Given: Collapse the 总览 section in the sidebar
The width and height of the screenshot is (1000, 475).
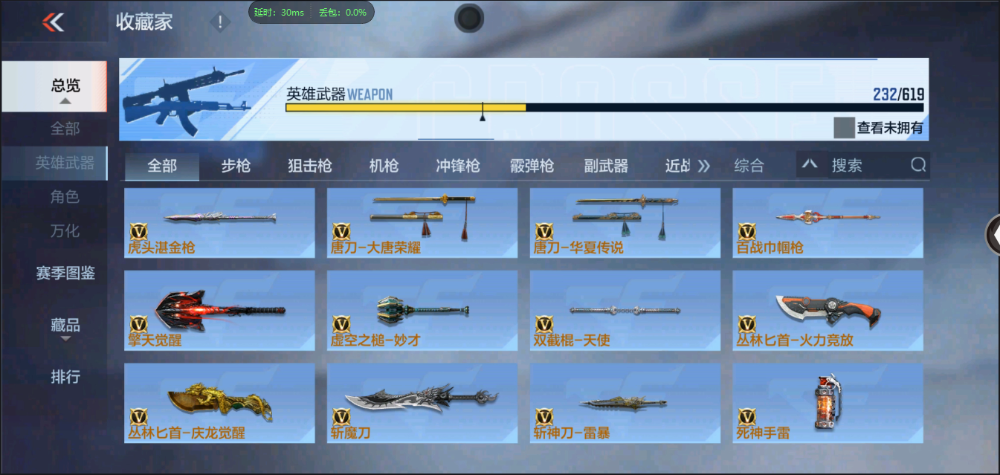Looking at the screenshot, I should click(65, 87).
